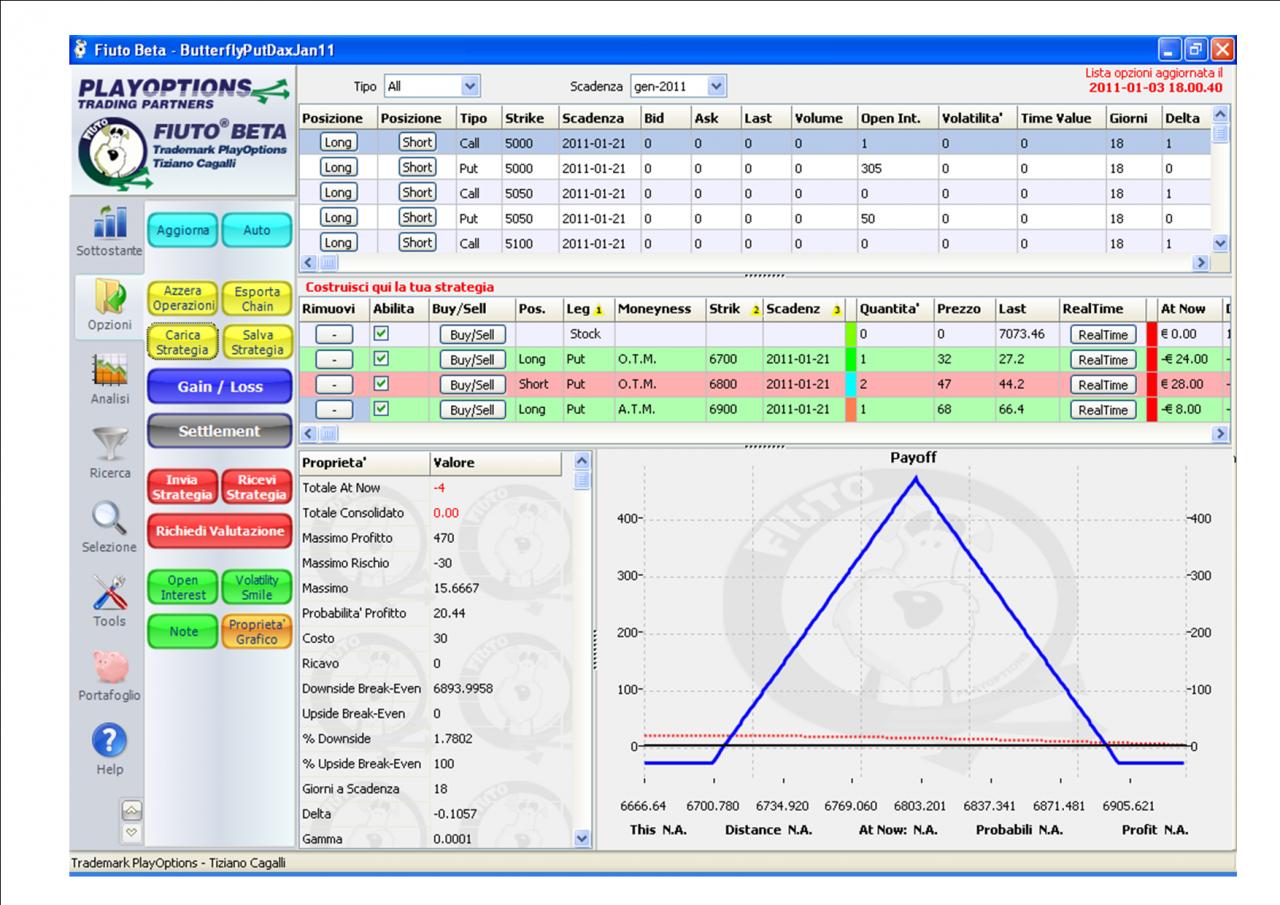Expand the Scadenza gen-2011 dropdown
This screenshot has width=1280, height=905.
coord(677,87)
